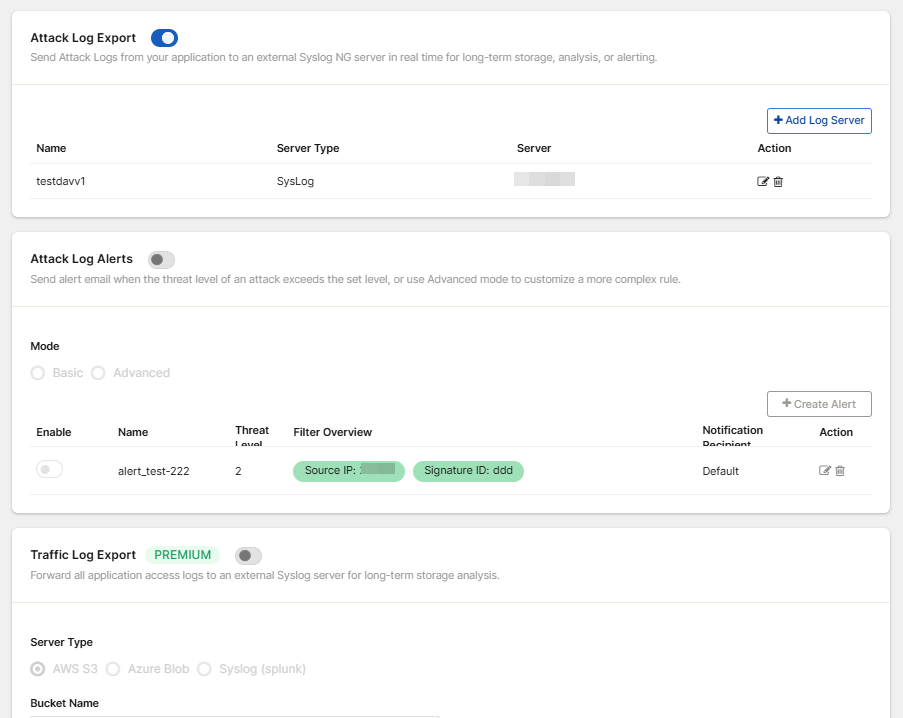Click the Signature ID: ddd filter tag

pos(468,471)
